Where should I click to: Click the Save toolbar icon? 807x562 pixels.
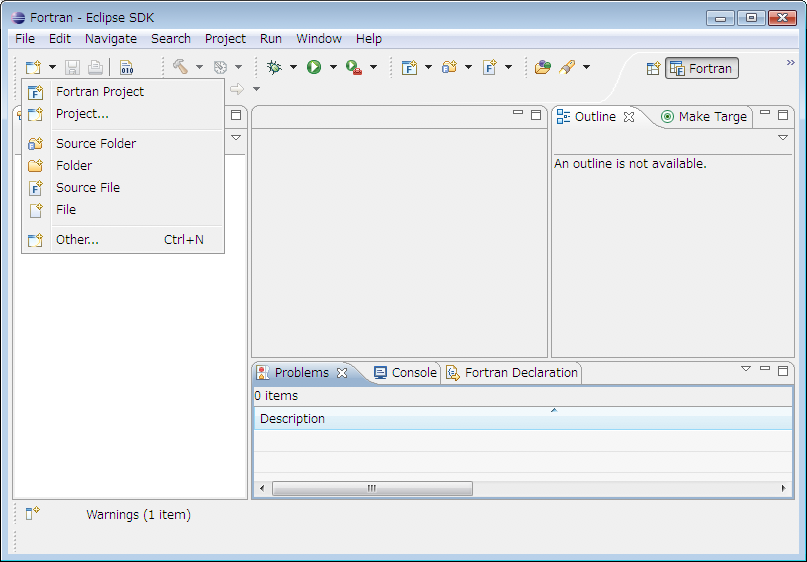point(72,67)
